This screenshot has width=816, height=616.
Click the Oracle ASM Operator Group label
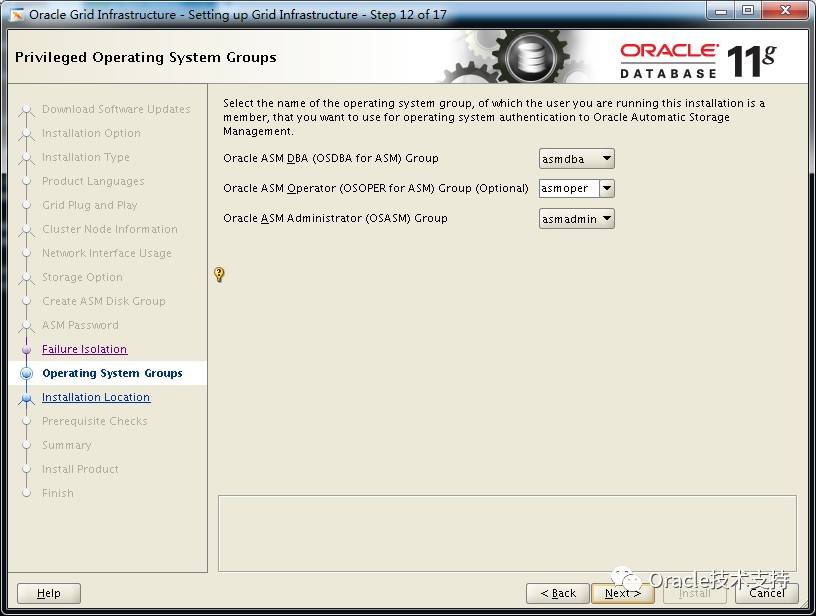[x=376, y=188]
